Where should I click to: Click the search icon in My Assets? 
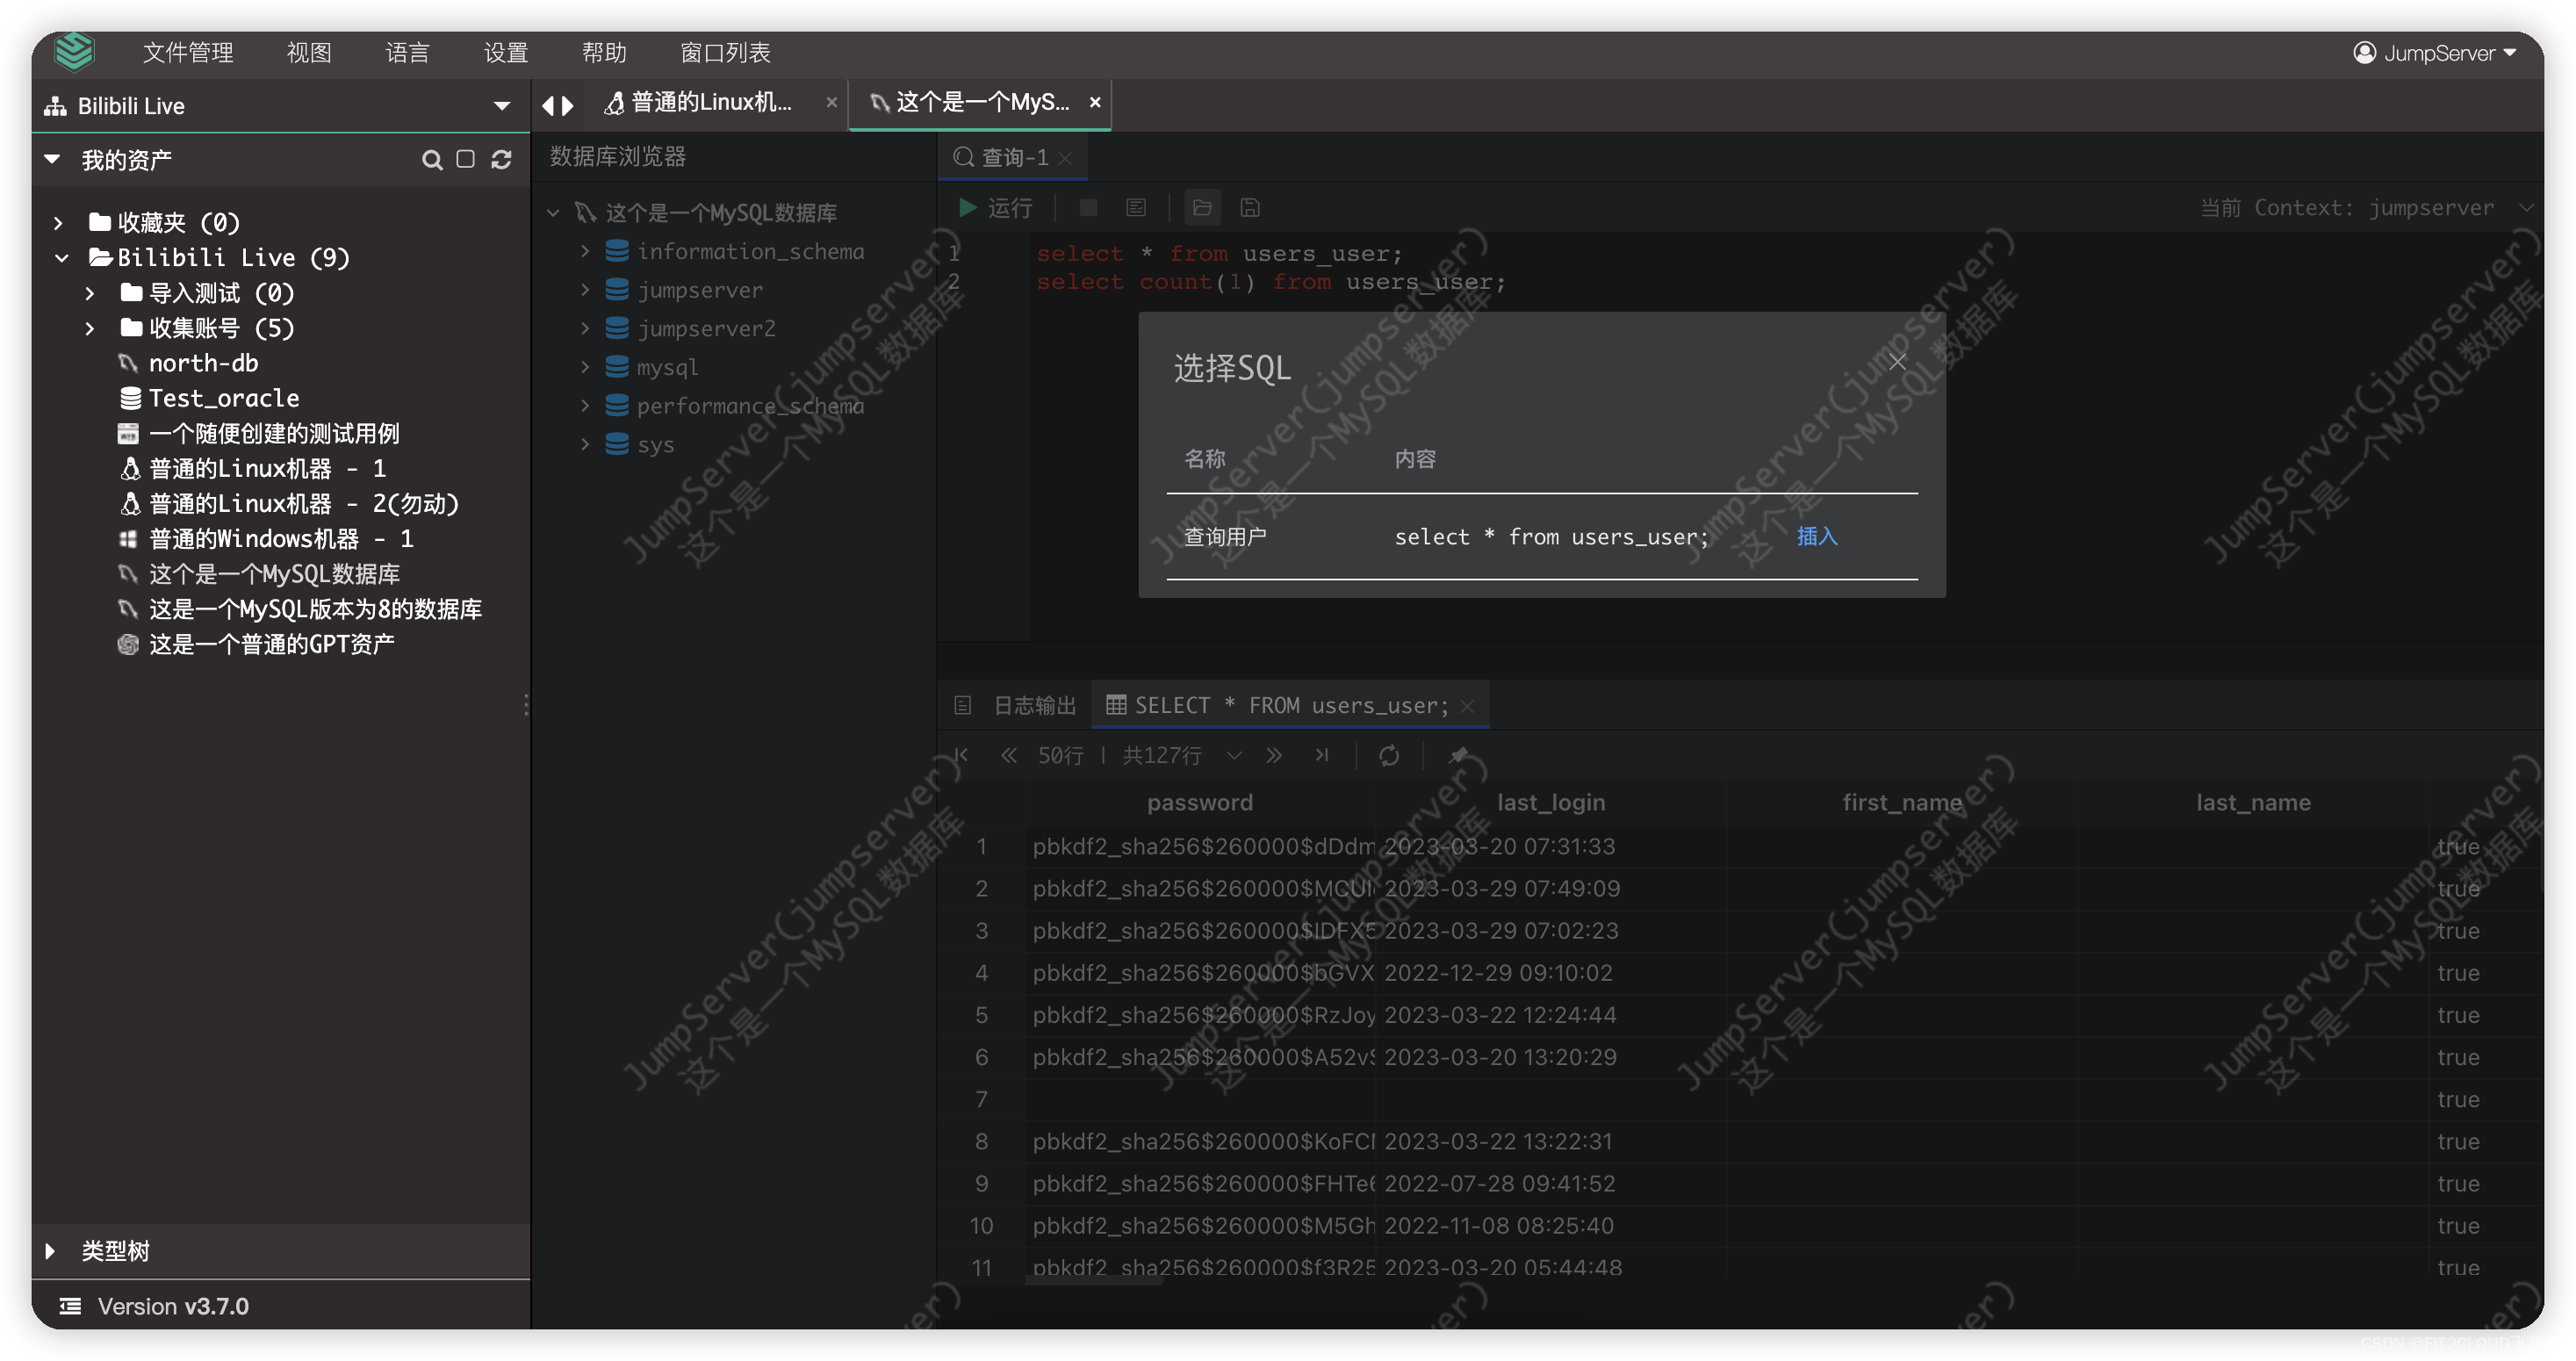click(432, 160)
